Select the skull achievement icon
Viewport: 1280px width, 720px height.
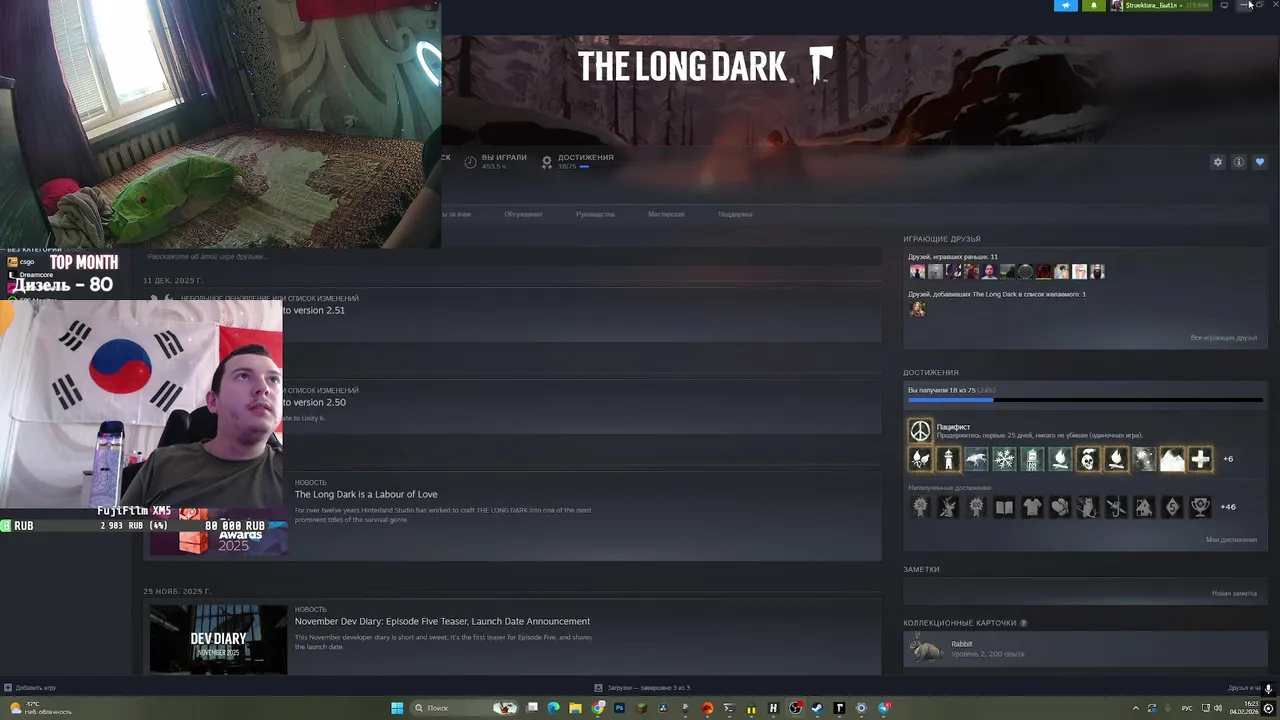click(1088, 459)
